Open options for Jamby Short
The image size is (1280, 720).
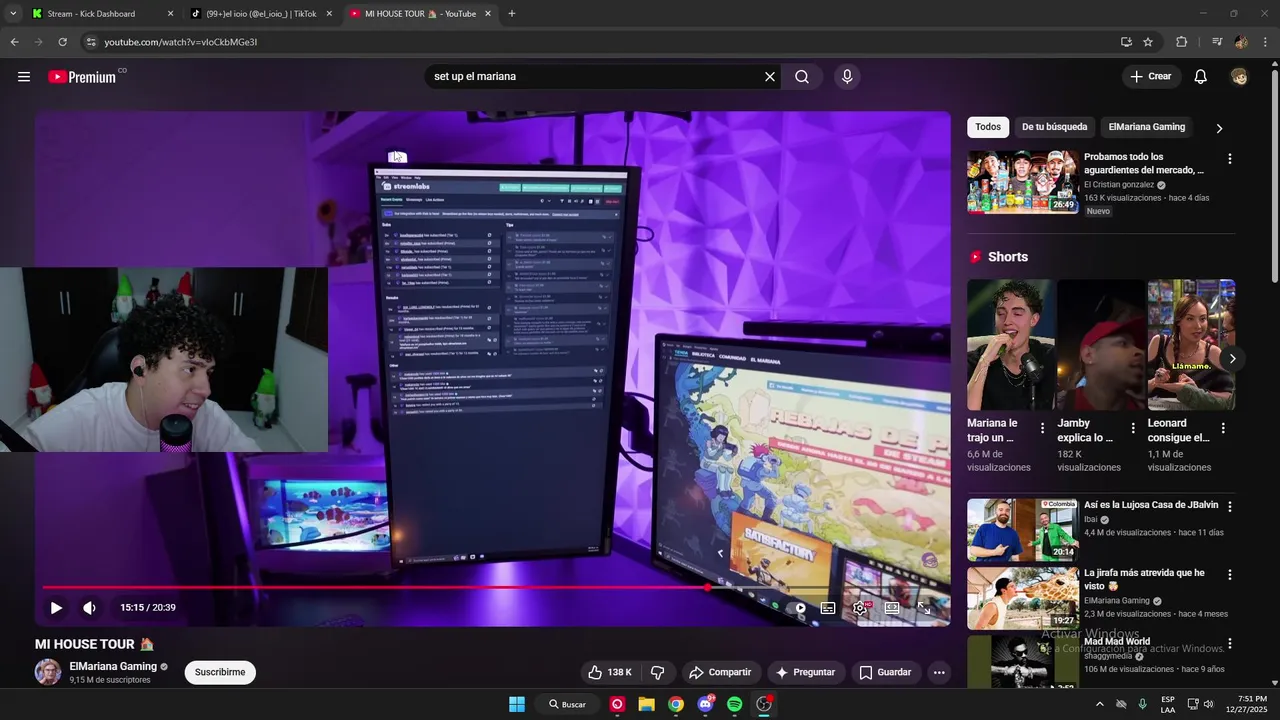click(1133, 428)
